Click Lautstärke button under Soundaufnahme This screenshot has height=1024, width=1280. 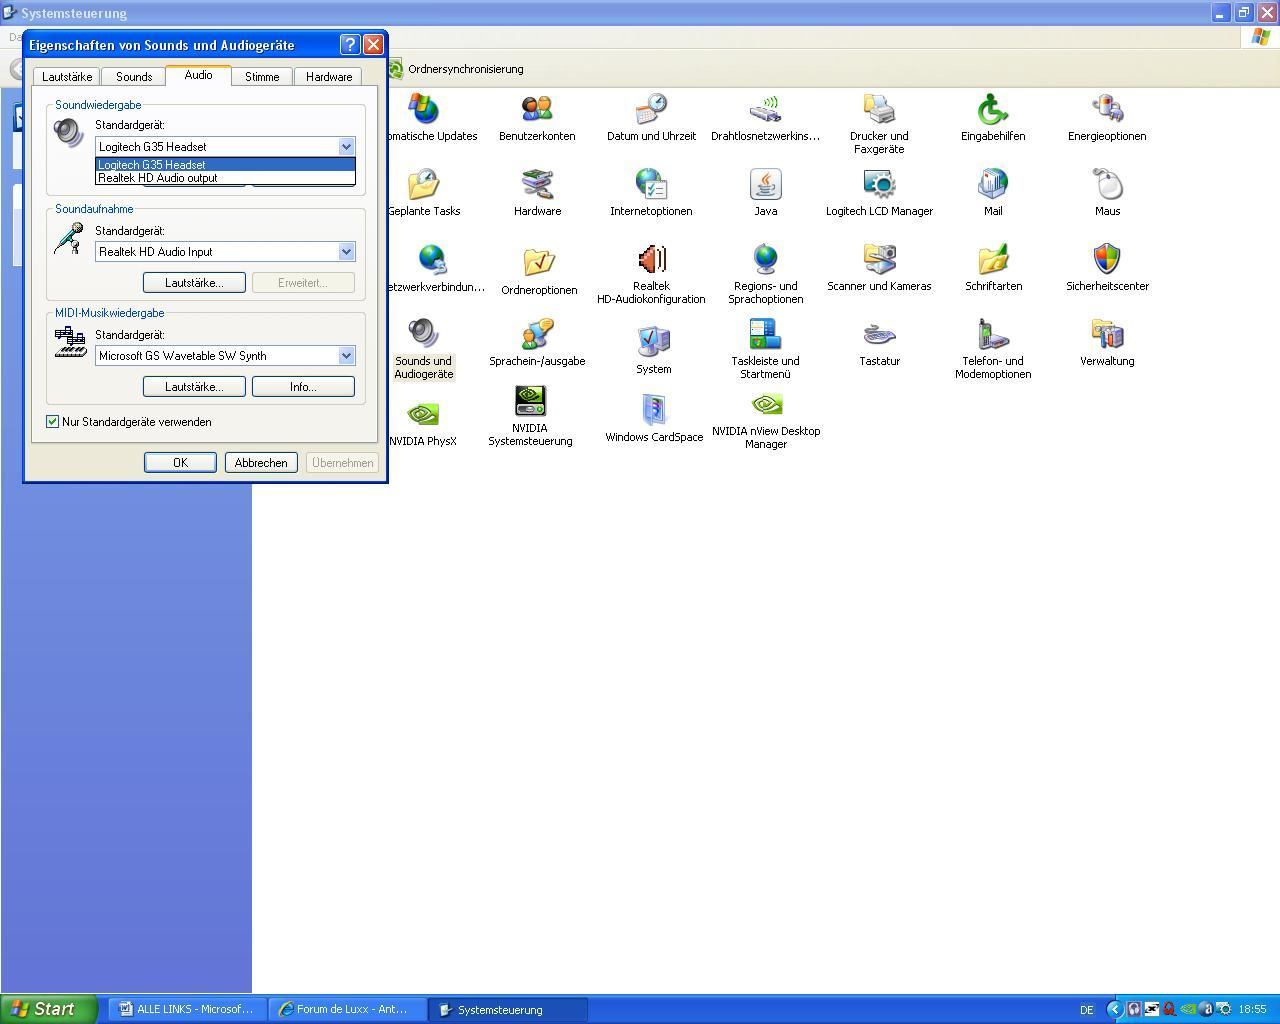194,283
